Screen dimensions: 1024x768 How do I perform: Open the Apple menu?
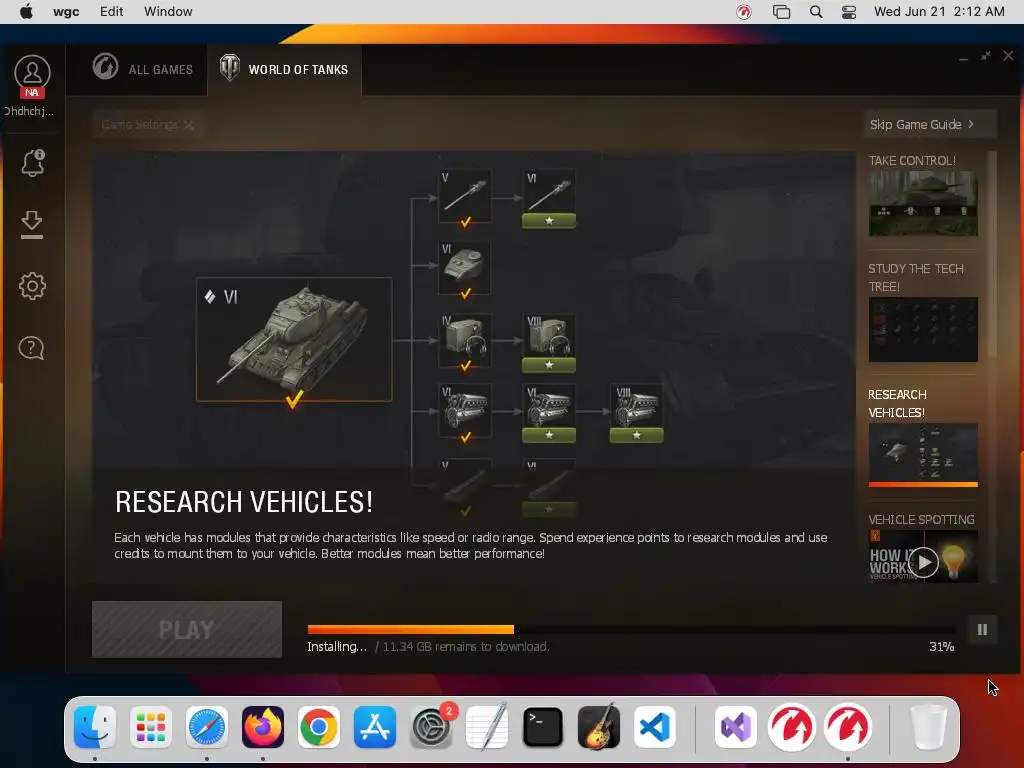[x=26, y=12]
